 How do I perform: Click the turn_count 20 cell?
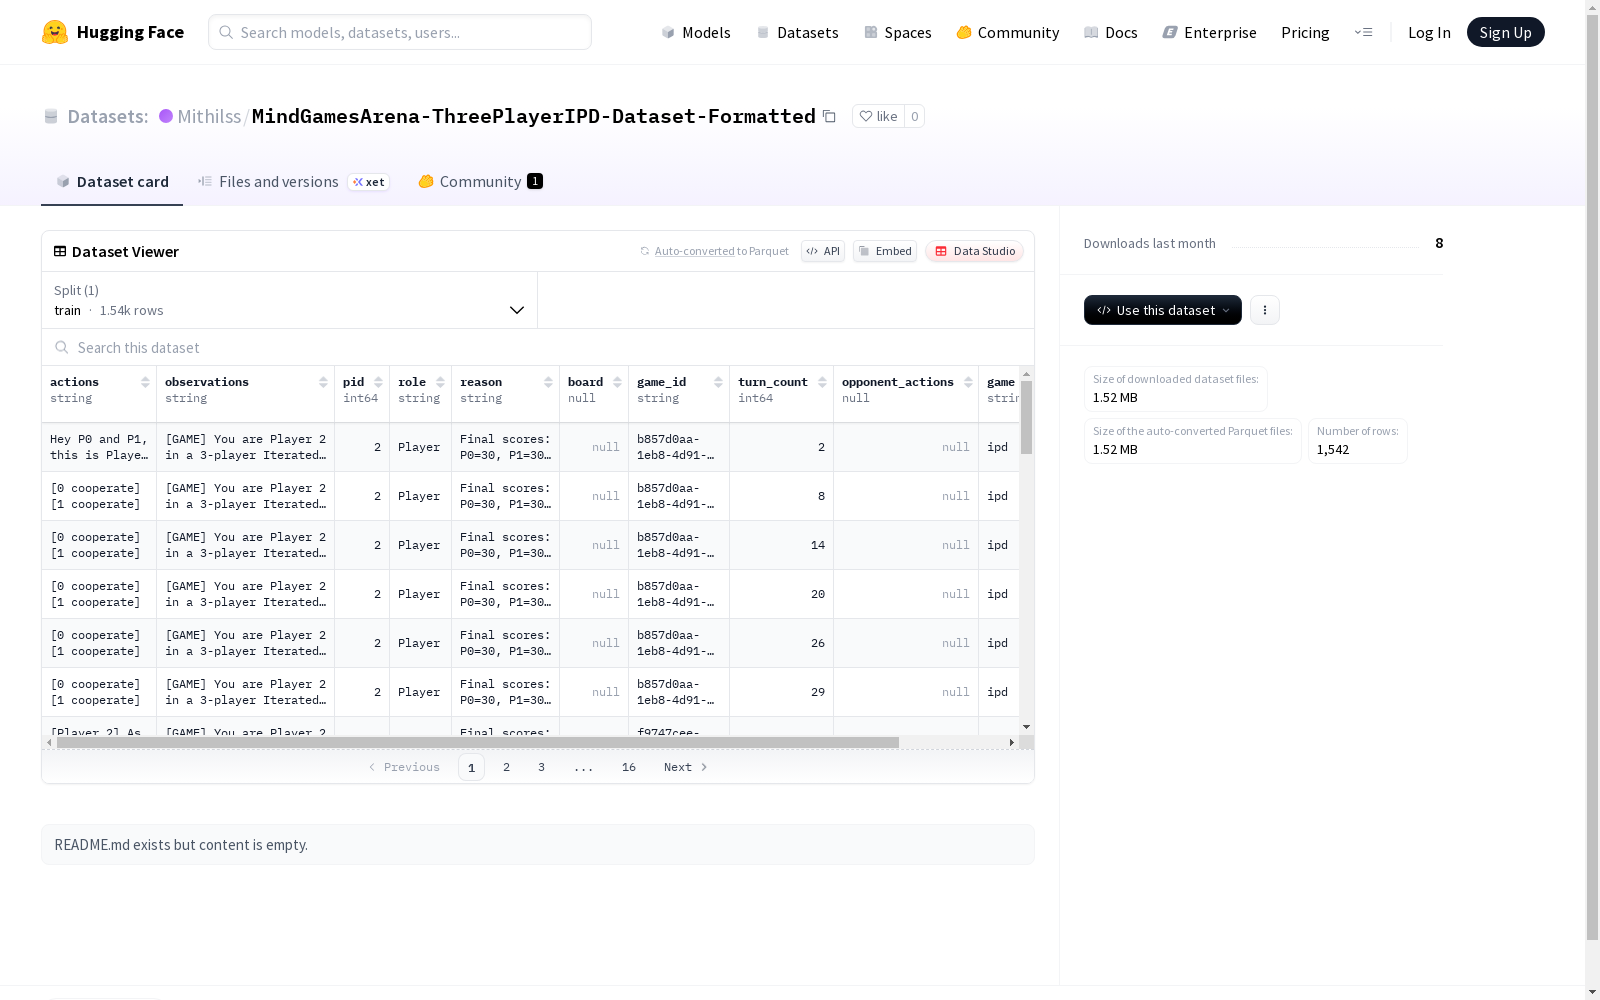[781, 594]
